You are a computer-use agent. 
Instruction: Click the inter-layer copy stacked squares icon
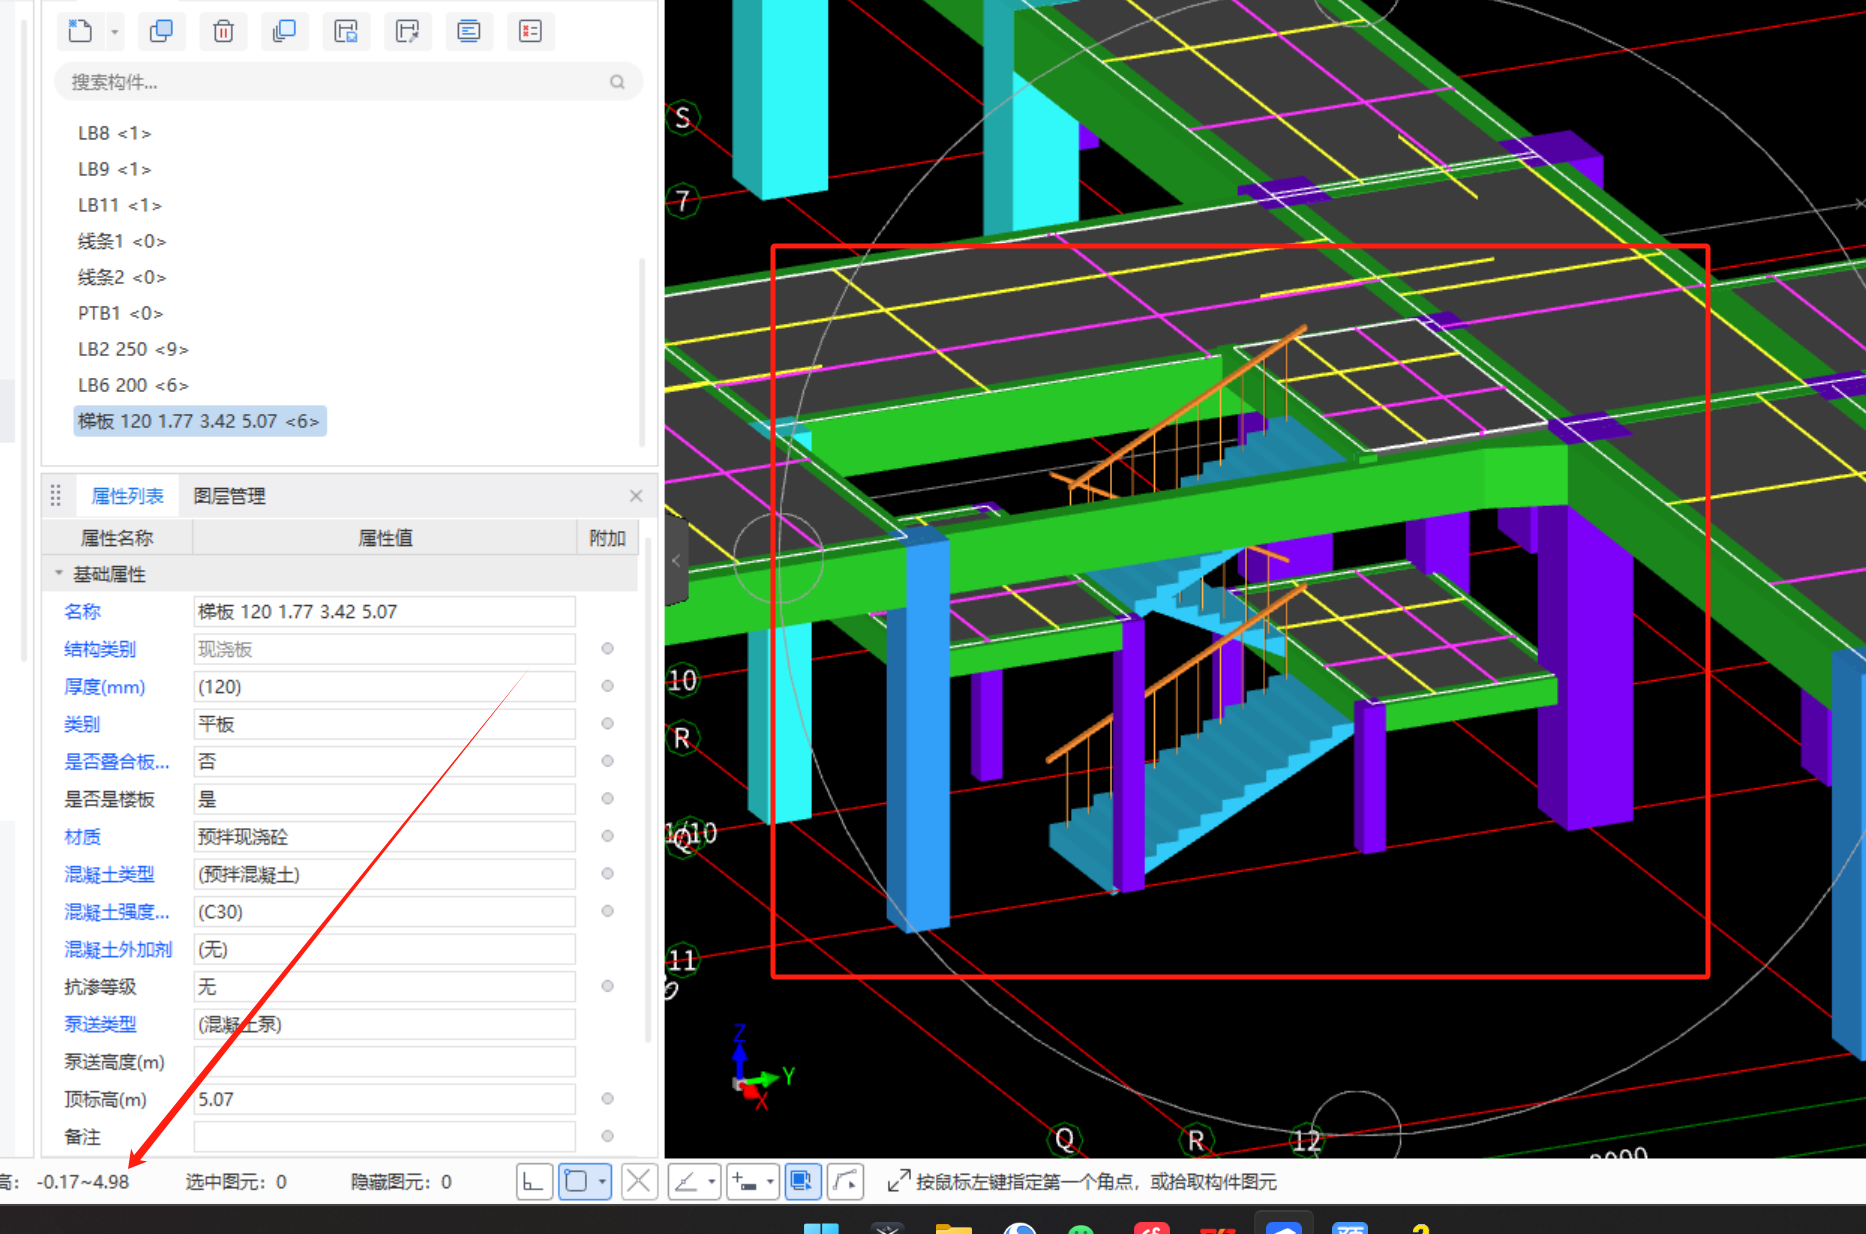coord(285,31)
